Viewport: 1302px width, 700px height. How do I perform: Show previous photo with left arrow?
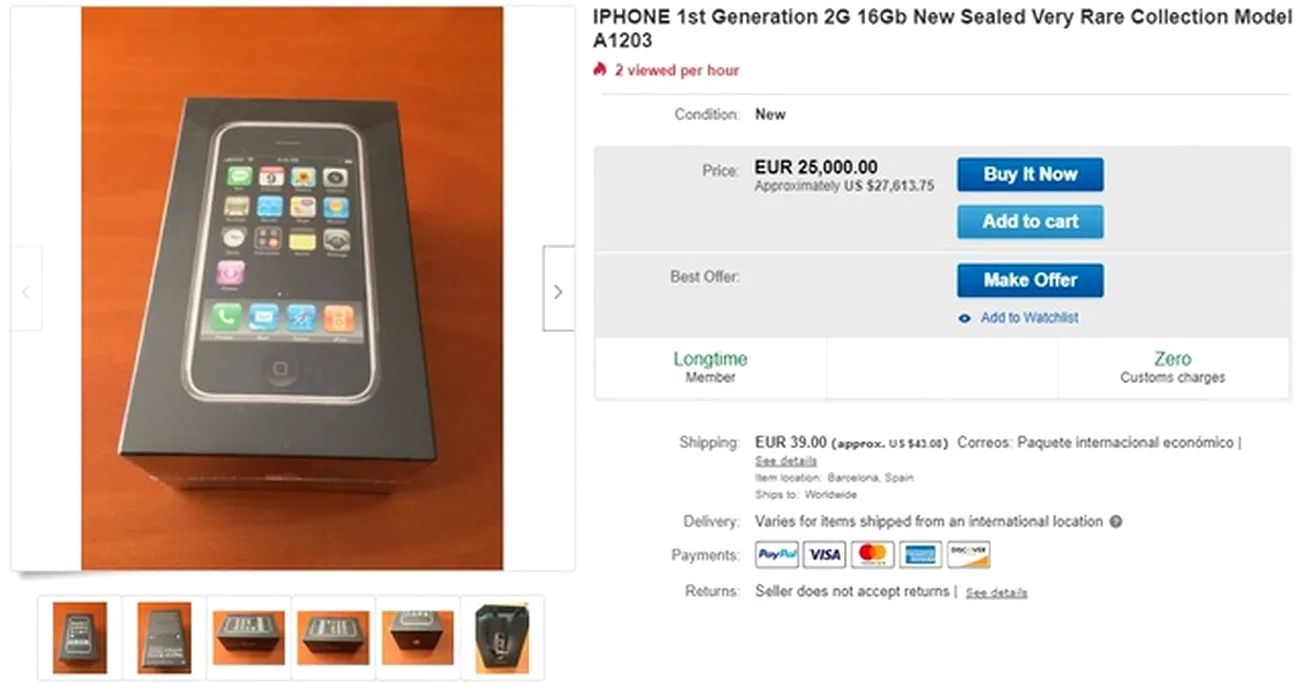(x=26, y=289)
